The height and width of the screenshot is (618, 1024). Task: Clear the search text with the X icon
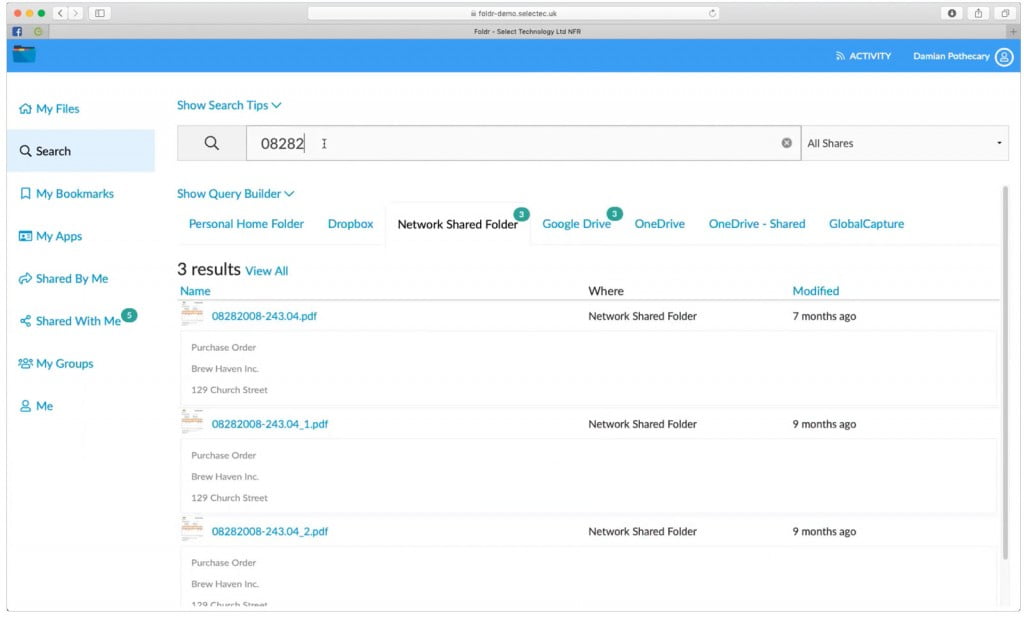[786, 143]
